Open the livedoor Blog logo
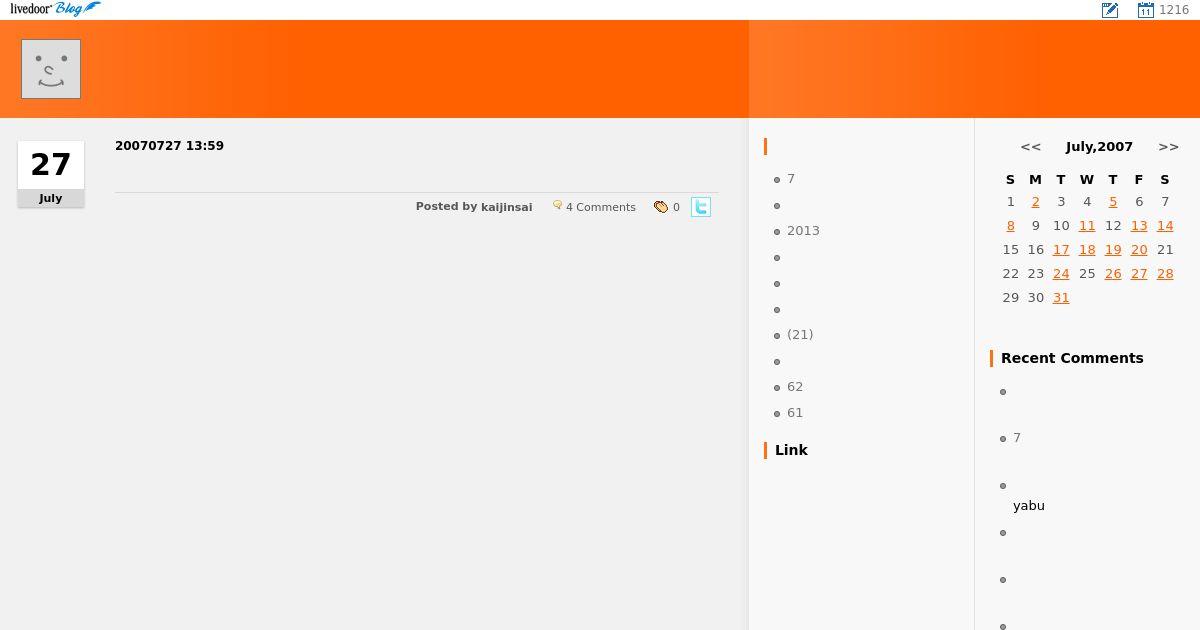The width and height of the screenshot is (1200, 630). 55,9
